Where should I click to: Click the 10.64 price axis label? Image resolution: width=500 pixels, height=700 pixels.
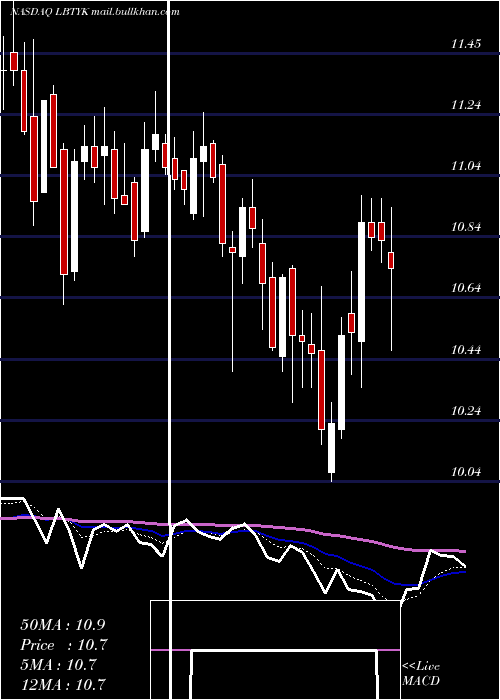click(x=466, y=288)
